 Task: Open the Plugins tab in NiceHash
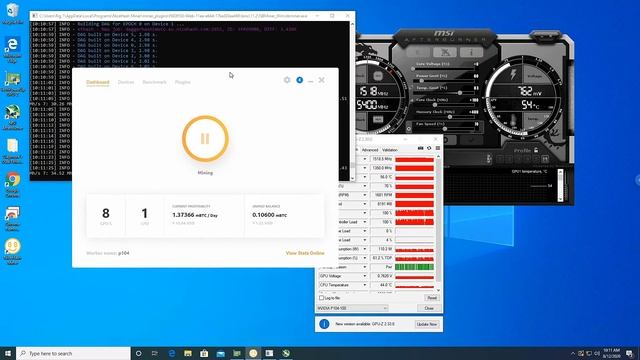[182, 82]
